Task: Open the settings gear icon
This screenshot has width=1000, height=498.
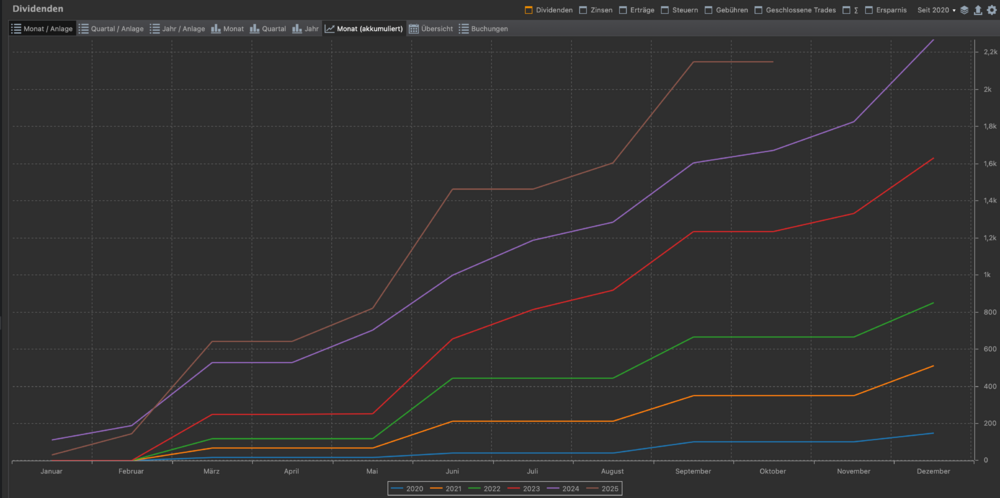Action: coord(991,10)
